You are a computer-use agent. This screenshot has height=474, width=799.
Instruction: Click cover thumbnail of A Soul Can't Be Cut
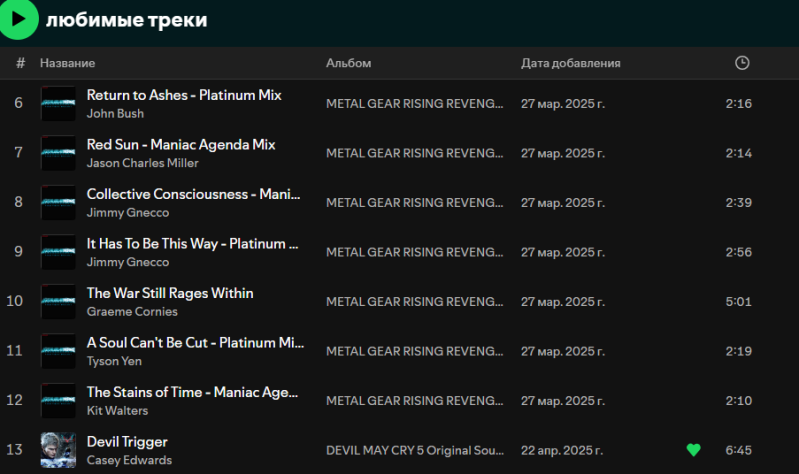point(58,351)
